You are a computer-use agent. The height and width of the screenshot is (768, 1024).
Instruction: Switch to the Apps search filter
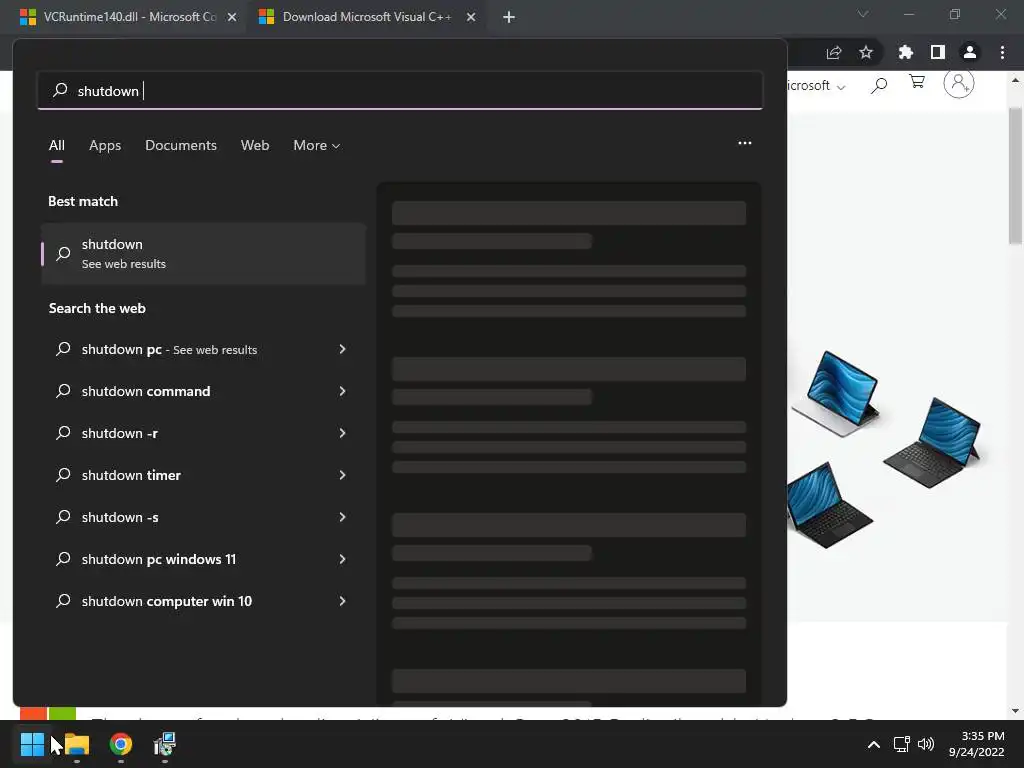coord(105,145)
